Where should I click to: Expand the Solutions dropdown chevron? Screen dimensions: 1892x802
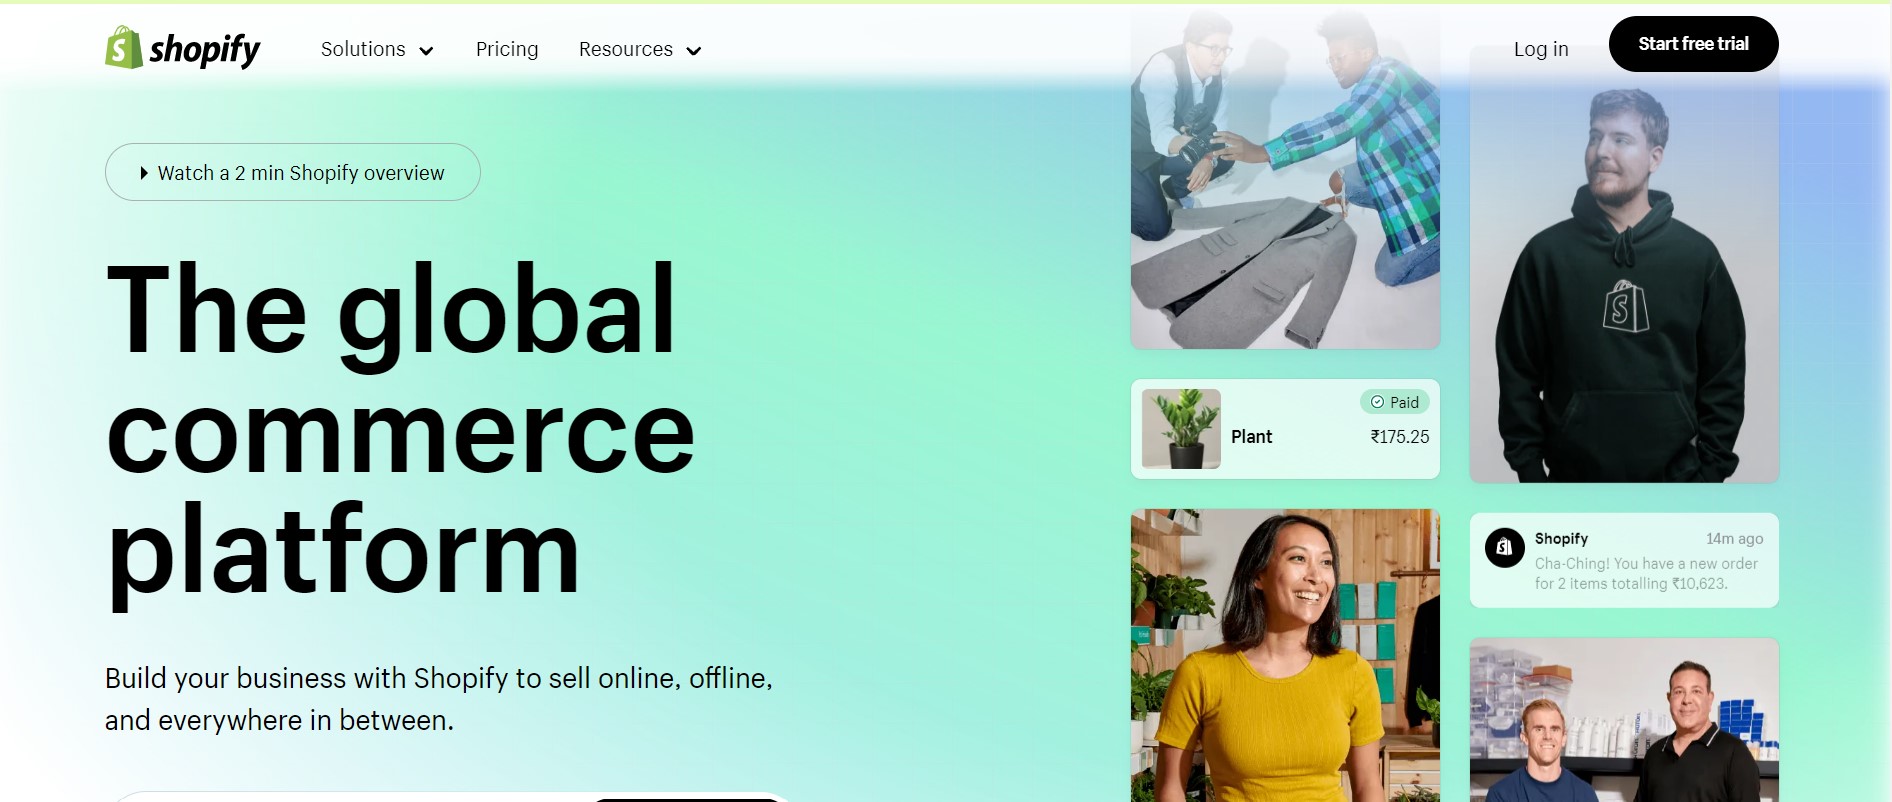click(x=426, y=51)
